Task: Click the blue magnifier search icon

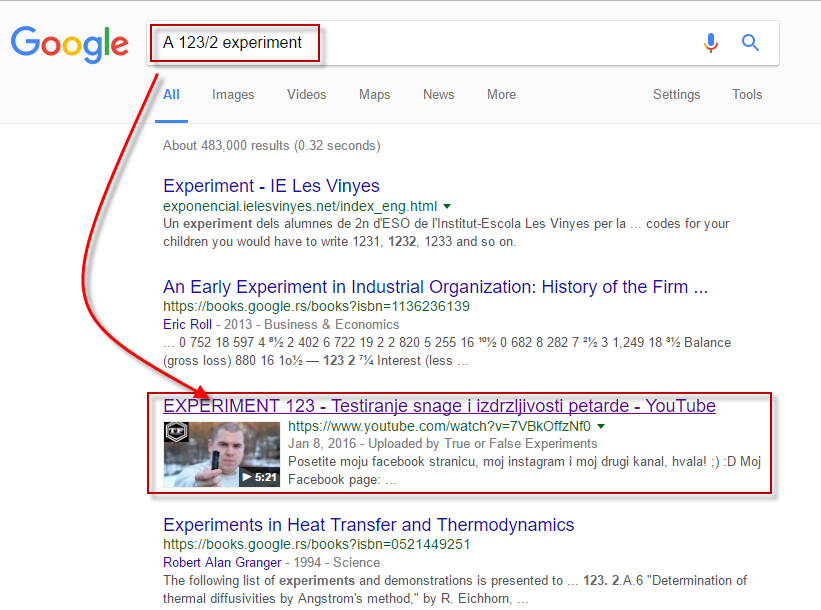Action: pos(750,42)
